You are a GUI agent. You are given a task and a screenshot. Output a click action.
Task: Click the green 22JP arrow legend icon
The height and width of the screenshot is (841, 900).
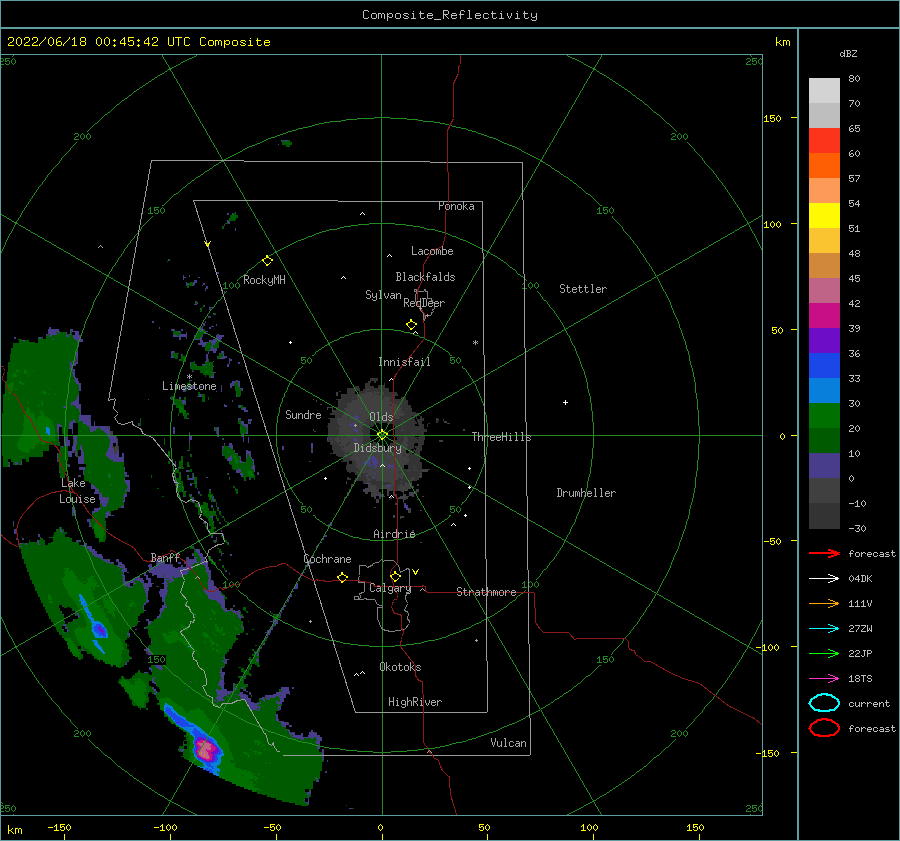point(824,653)
